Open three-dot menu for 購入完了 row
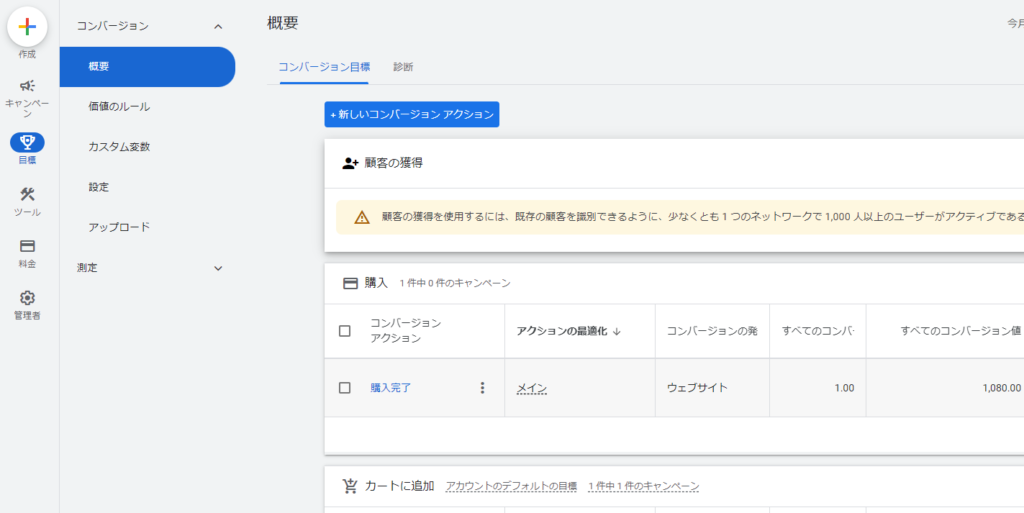The height and width of the screenshot is (513, 1024). (x=482, y=388)
